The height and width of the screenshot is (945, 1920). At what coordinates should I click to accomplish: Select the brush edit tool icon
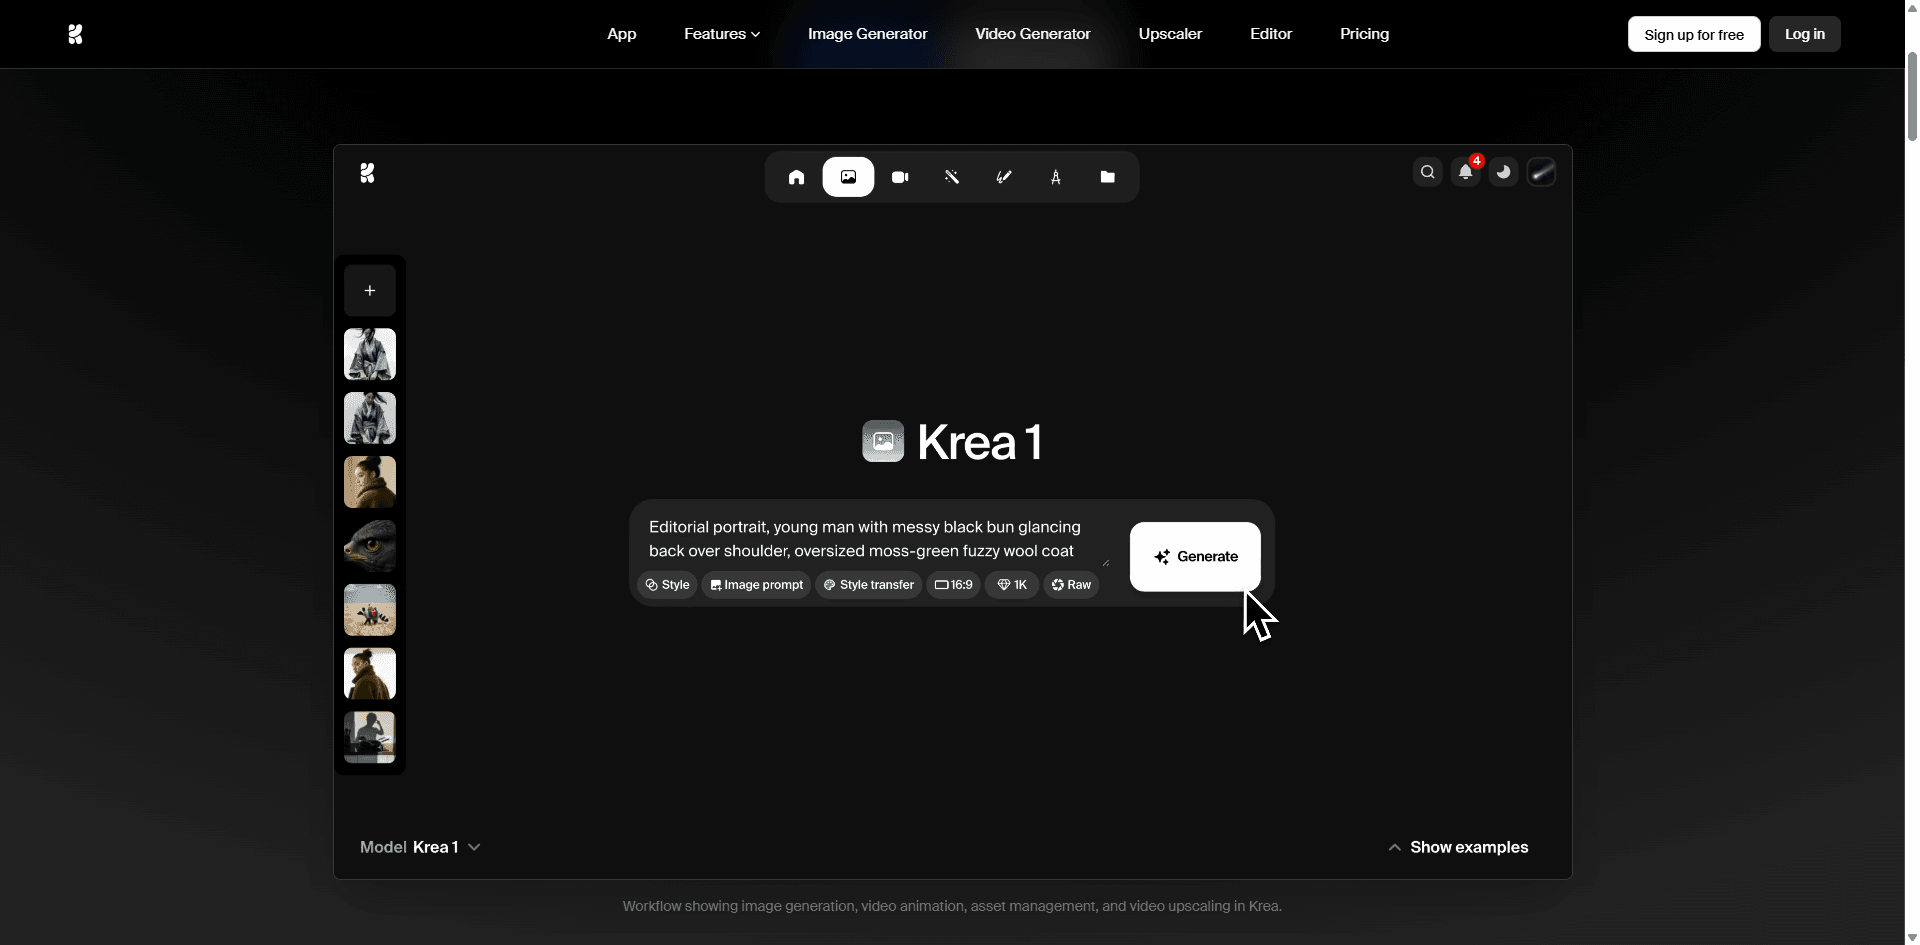[1004, 177]
